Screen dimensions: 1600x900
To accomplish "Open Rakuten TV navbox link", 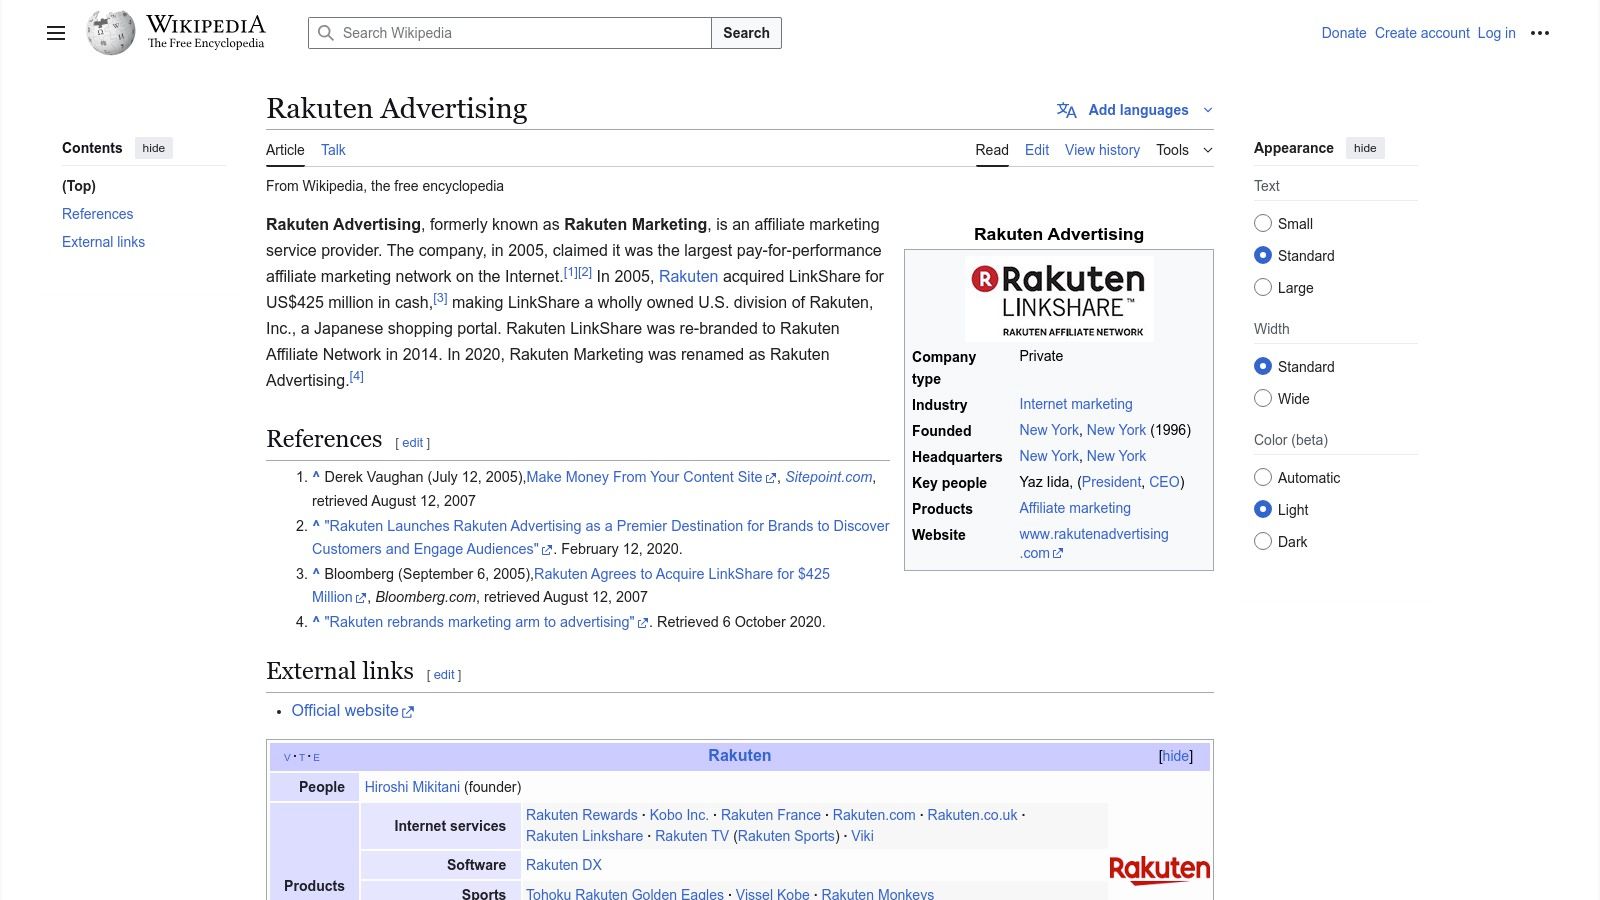I will pyautogui.click(x=692, y=836).
